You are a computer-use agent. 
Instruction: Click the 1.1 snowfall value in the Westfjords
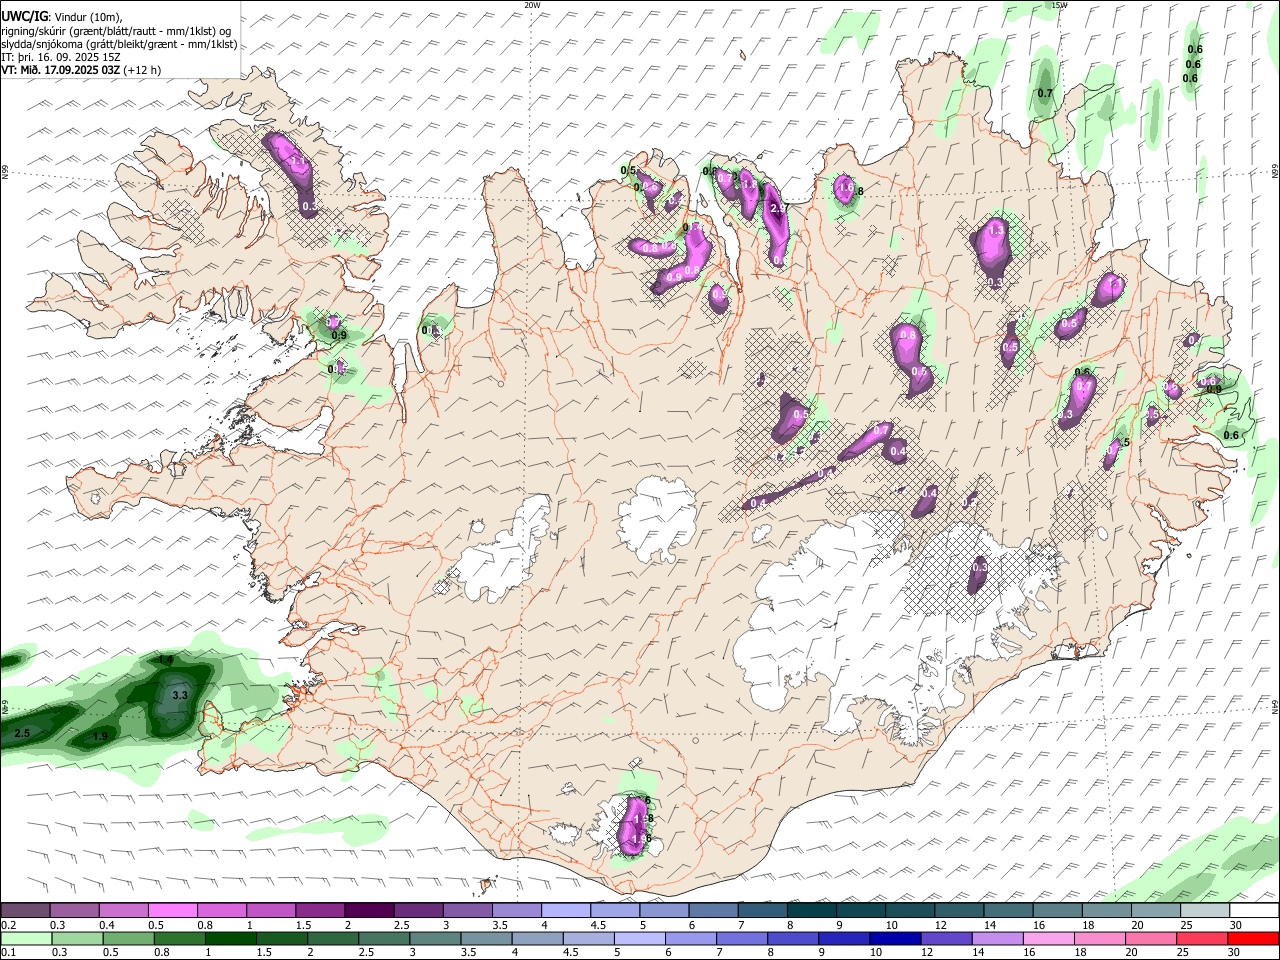coord(297,161)
